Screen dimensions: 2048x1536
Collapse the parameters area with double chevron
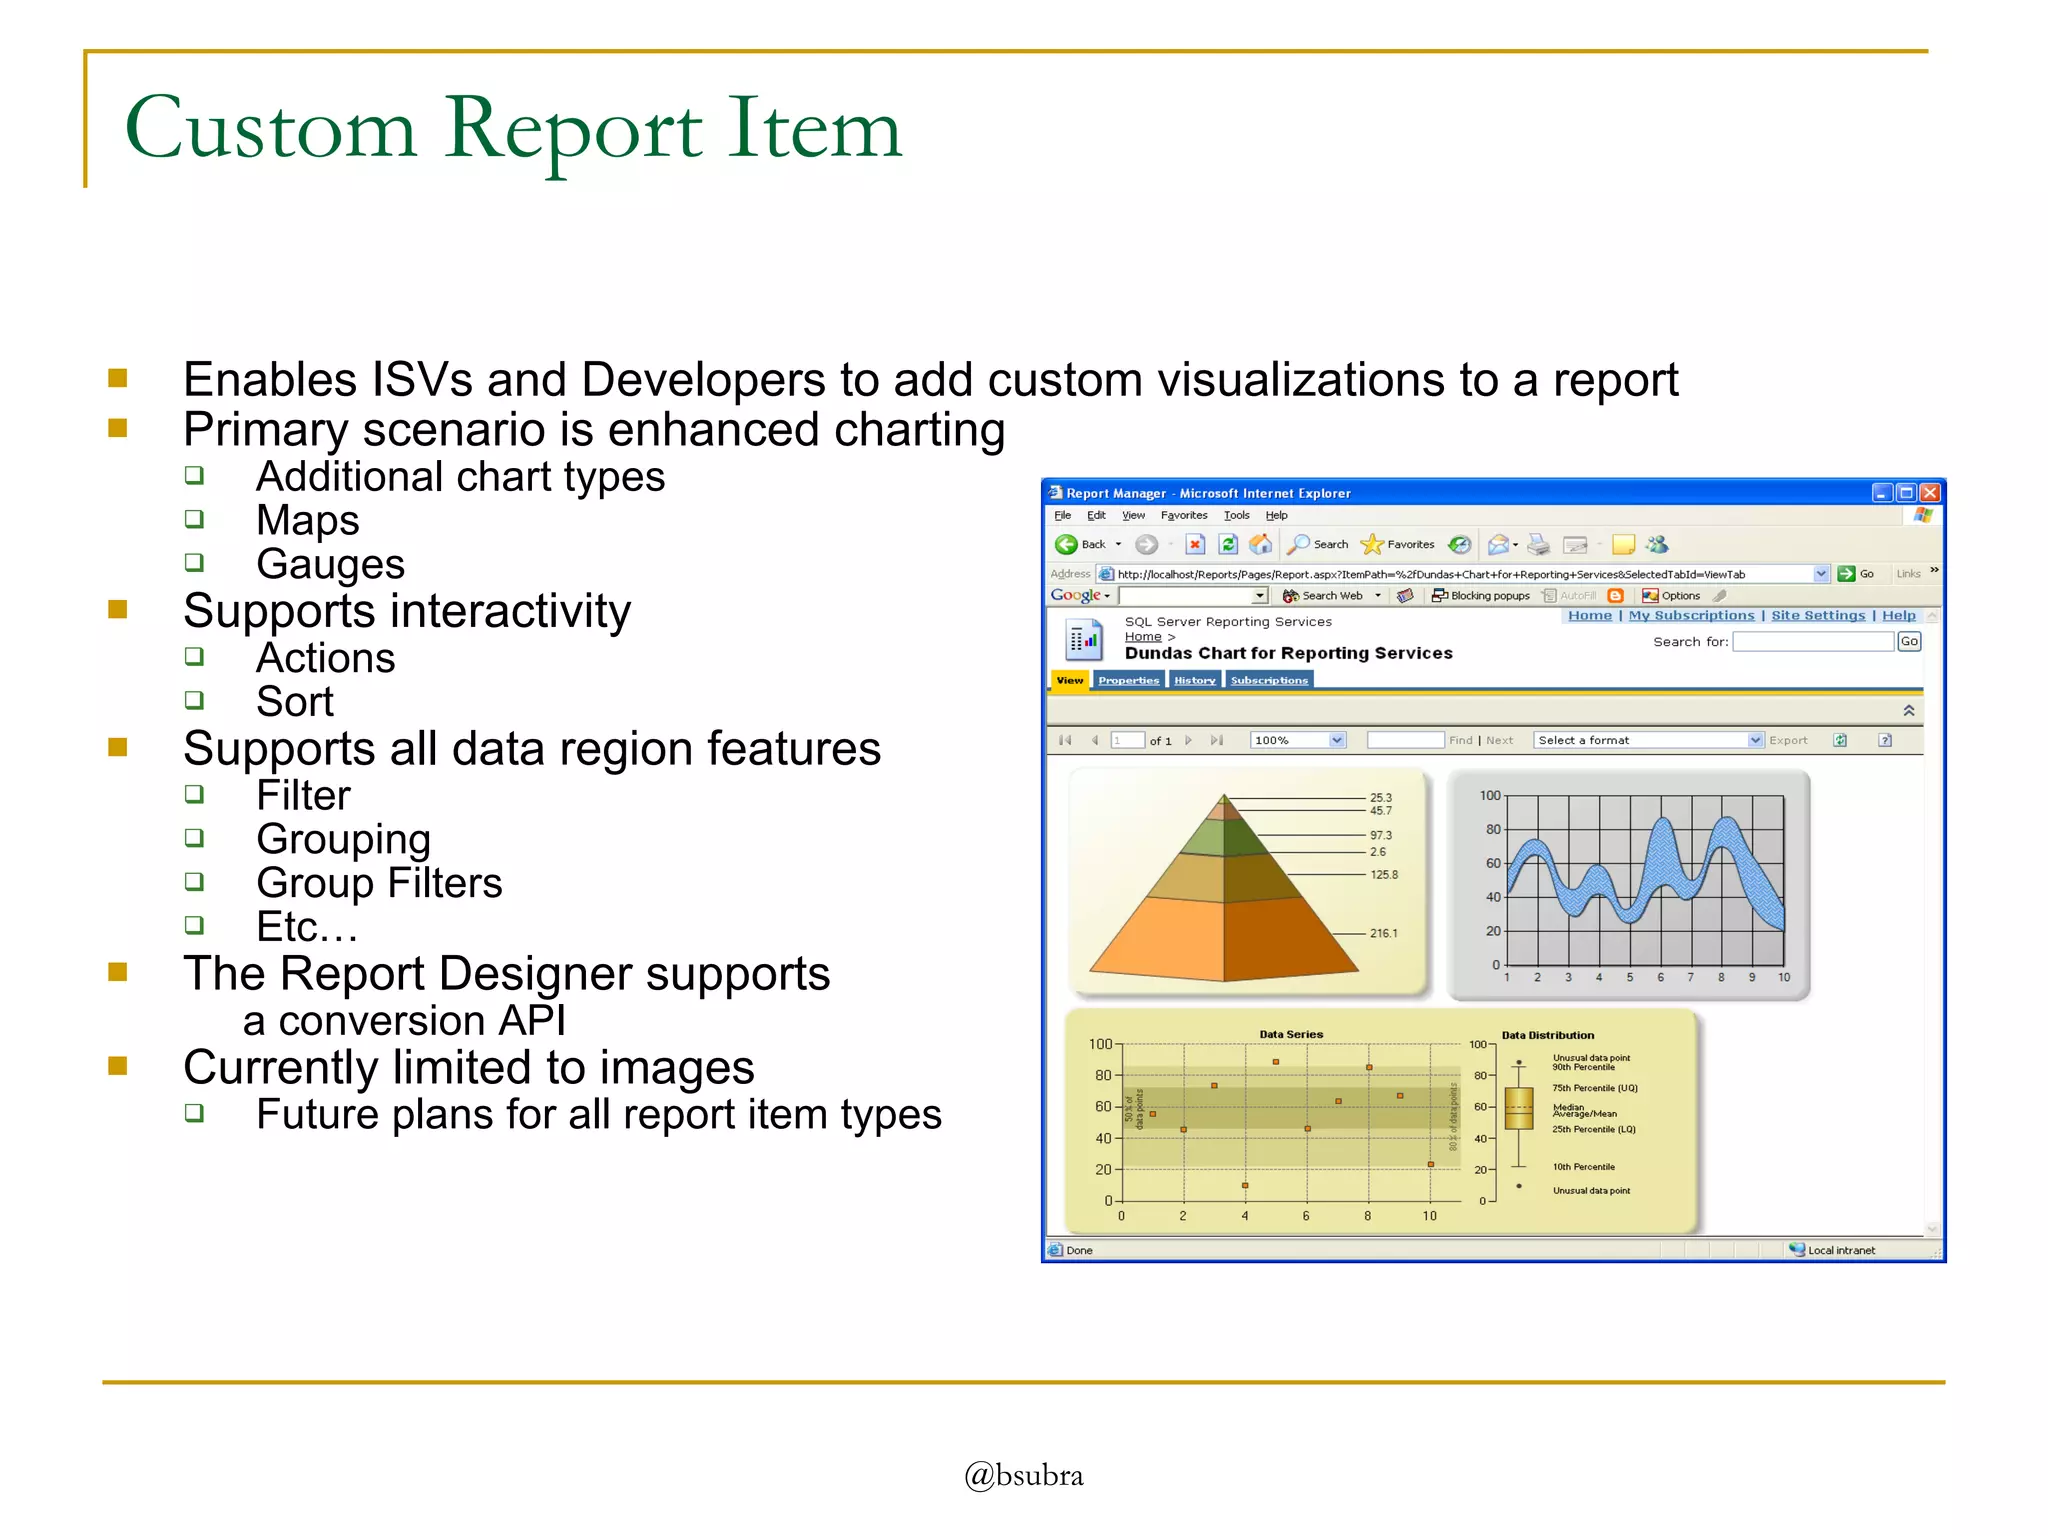(1908, 711)
